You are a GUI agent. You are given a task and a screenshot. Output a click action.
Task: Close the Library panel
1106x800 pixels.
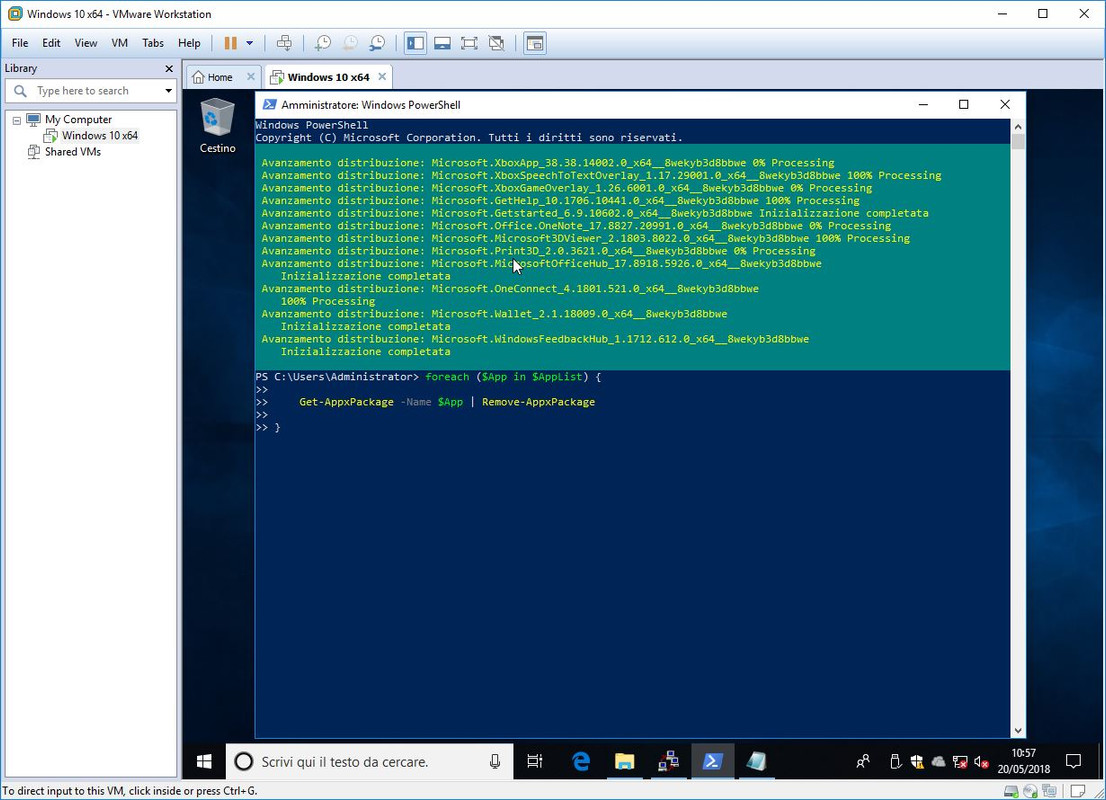[x=169, y=68]
